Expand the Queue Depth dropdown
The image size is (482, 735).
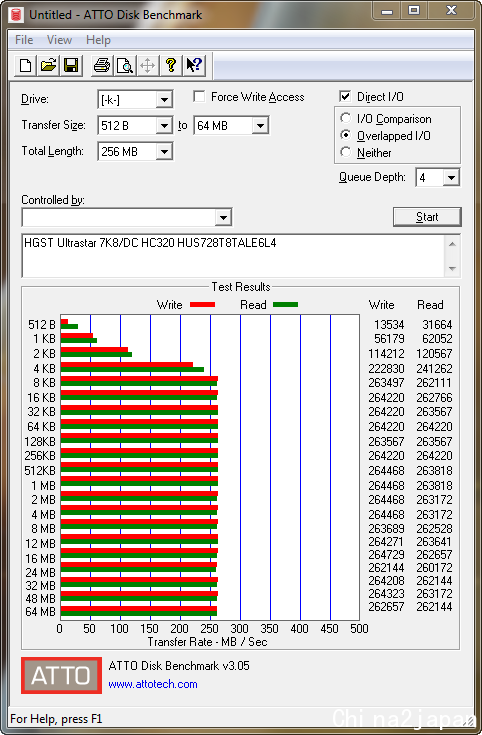pyautogui.click(x=451, y=178)
